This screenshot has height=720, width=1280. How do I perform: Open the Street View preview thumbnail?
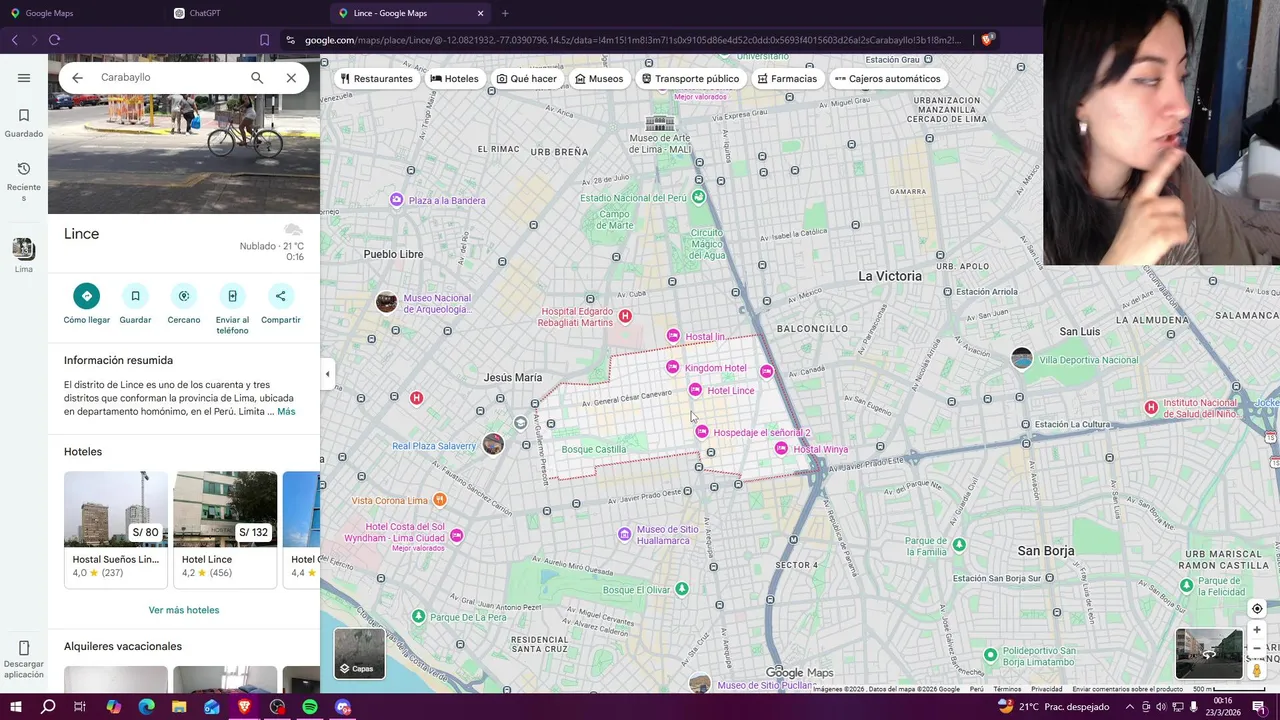[x=1209, y=654]
